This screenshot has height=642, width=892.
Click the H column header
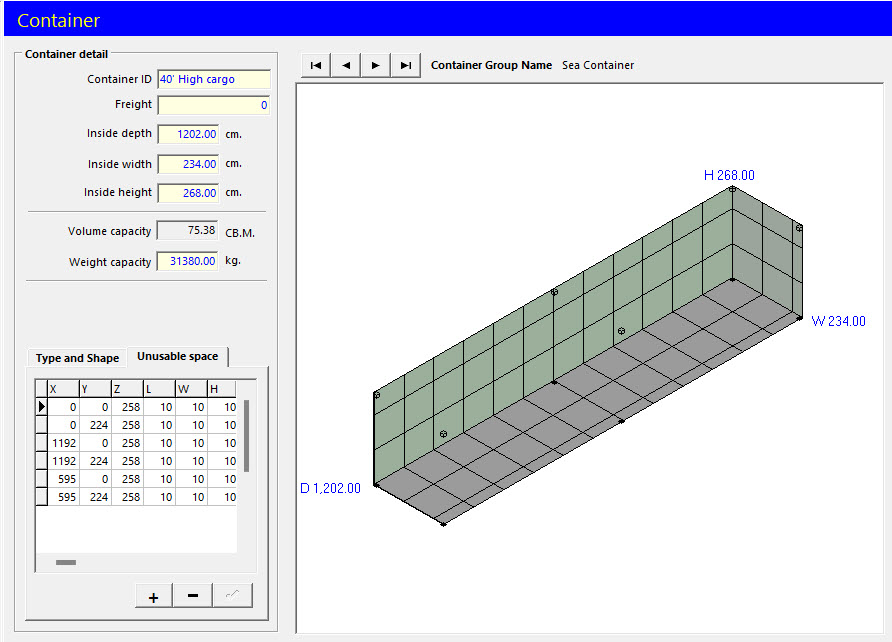[222, 389]
